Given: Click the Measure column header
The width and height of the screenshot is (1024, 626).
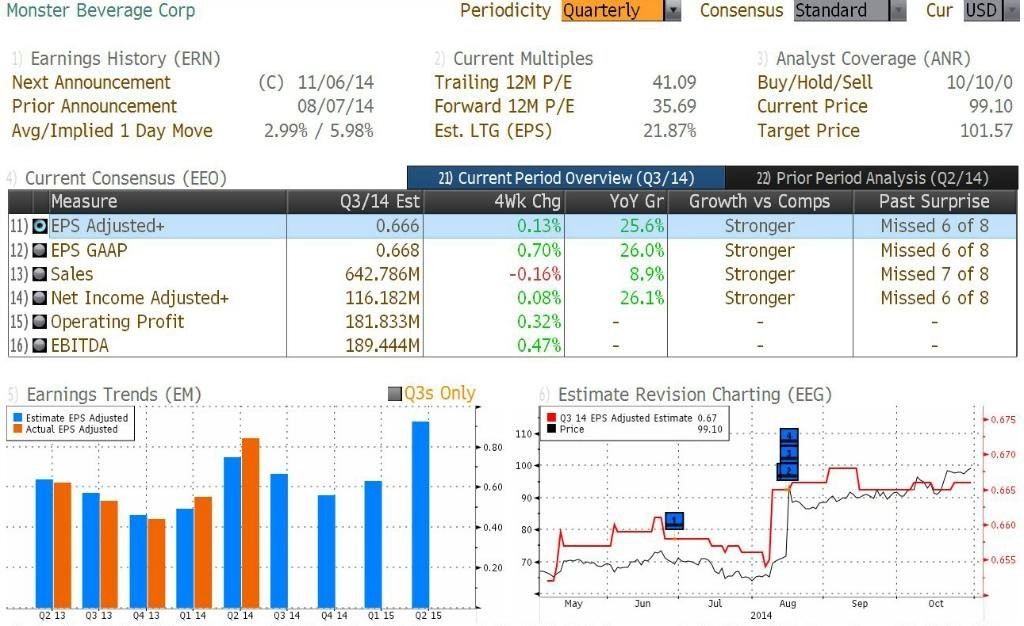Looking at the screenshot, I should point(168,202).
